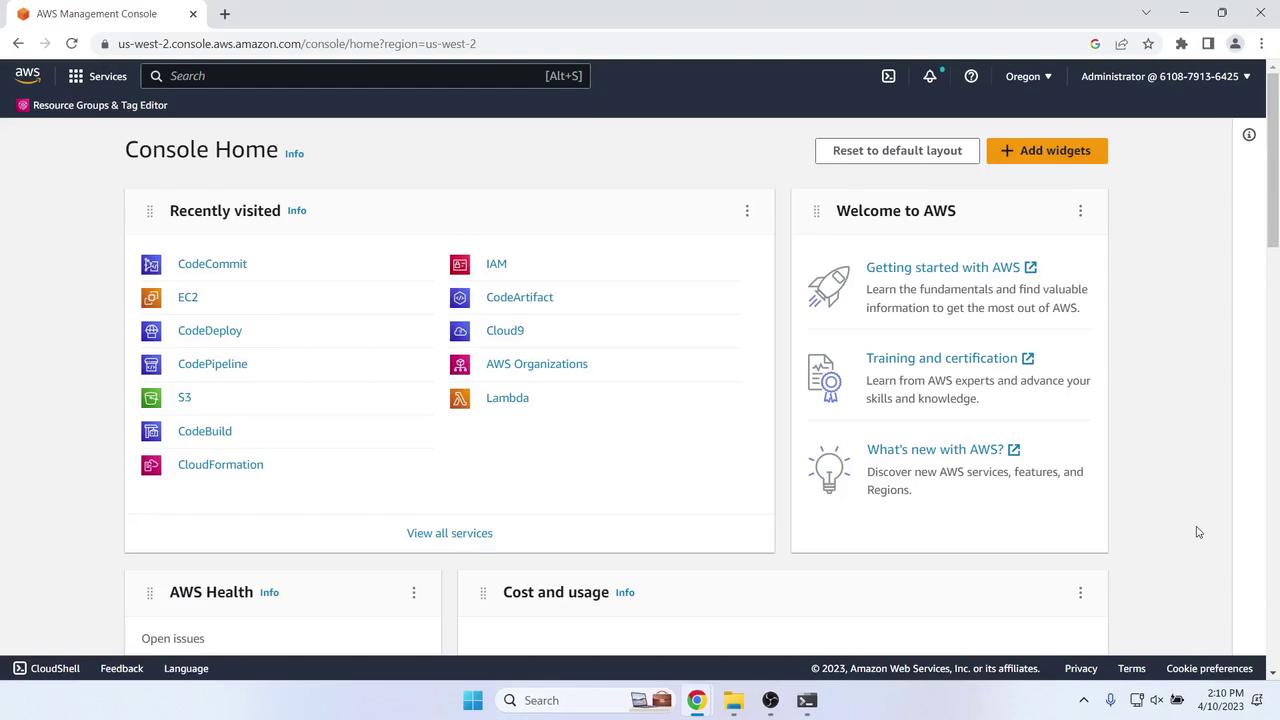Open the Services grid menu

coord(76,76)
